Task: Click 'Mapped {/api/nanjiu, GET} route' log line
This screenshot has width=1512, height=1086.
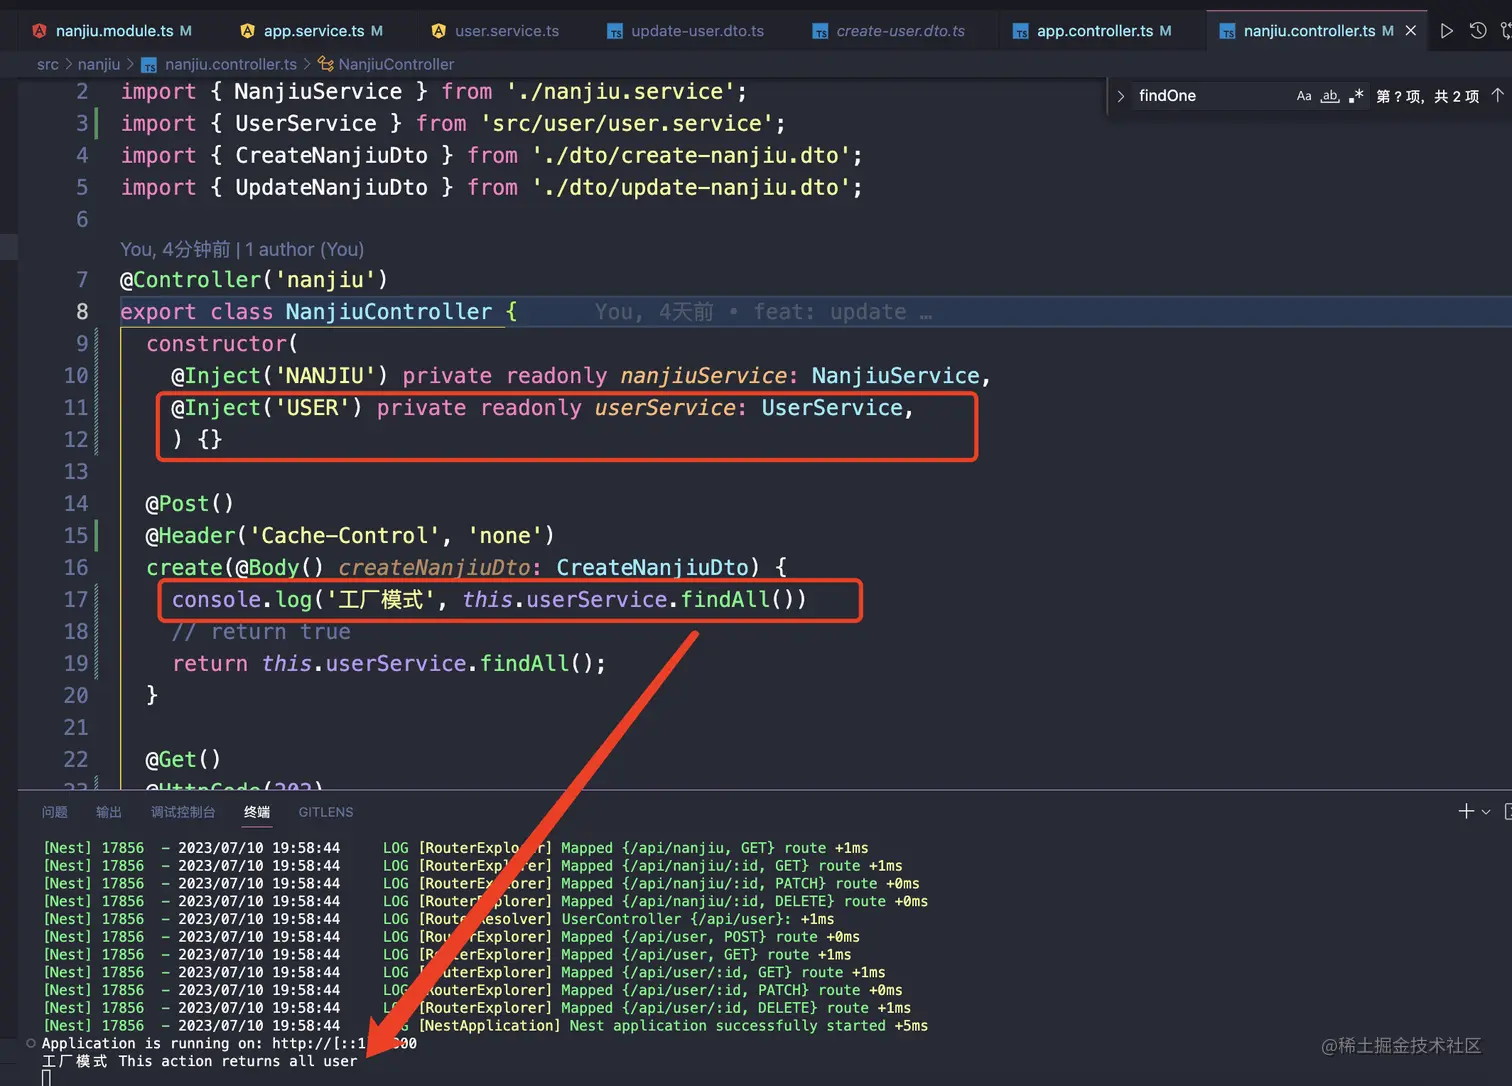Action: click(456, 848)
